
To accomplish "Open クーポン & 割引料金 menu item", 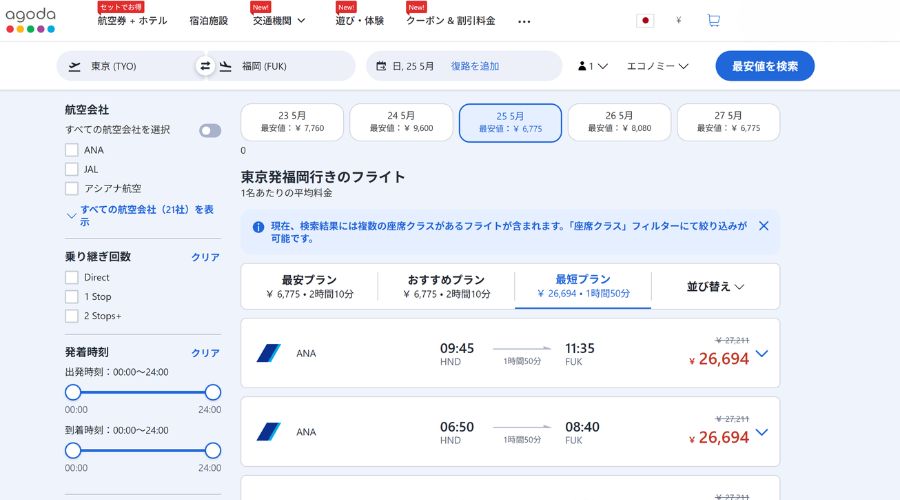I will point(451,21).
